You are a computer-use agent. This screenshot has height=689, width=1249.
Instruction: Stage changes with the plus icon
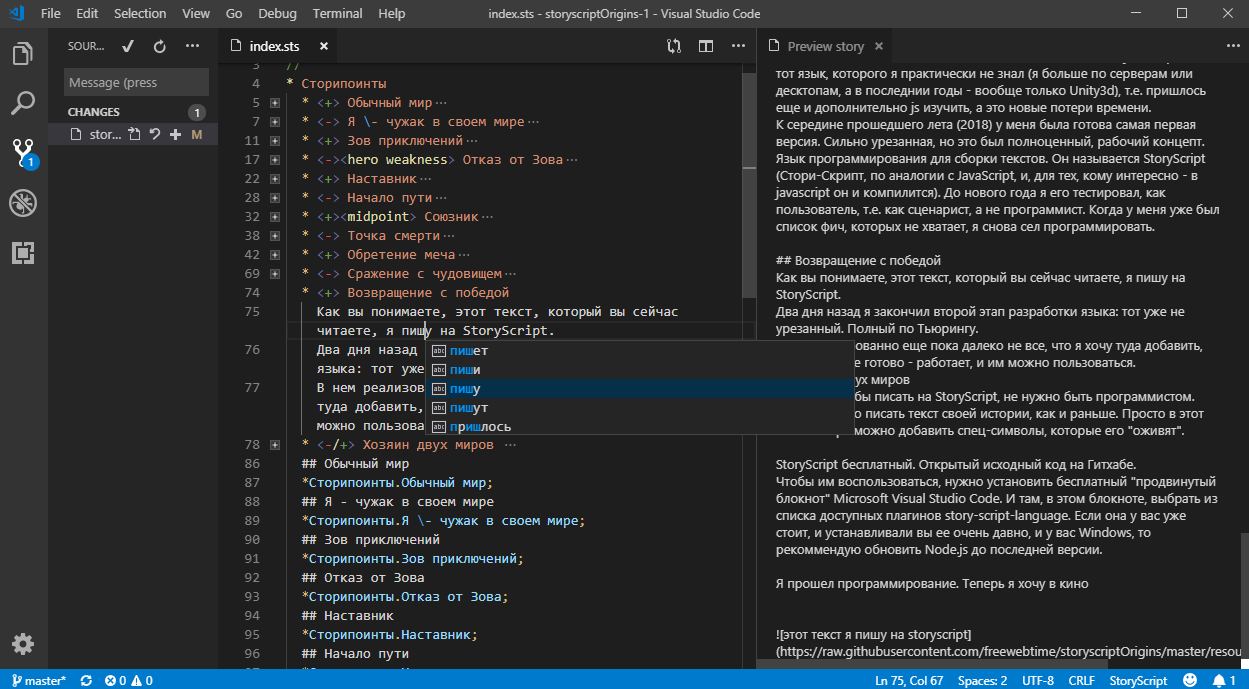pos(175,134)
